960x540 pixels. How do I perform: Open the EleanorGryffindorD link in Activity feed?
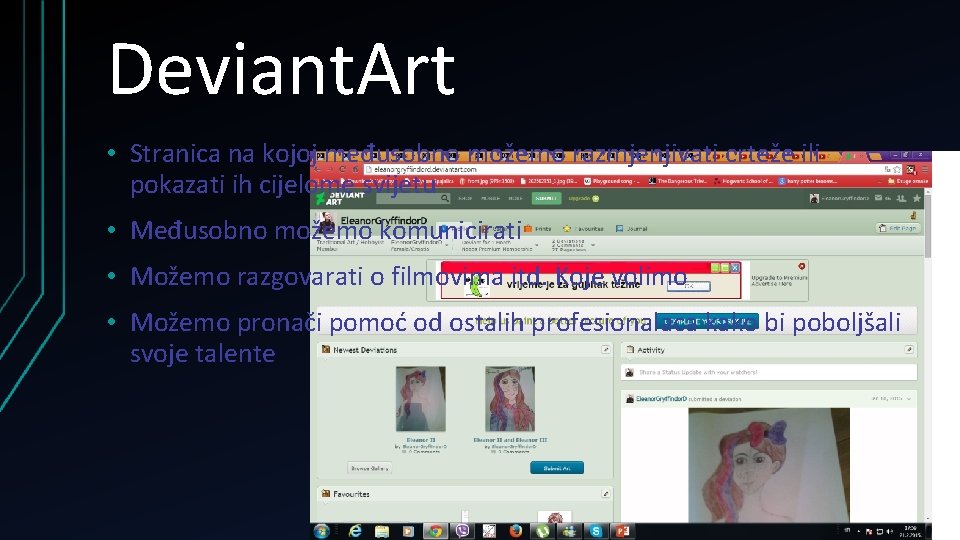661,399
